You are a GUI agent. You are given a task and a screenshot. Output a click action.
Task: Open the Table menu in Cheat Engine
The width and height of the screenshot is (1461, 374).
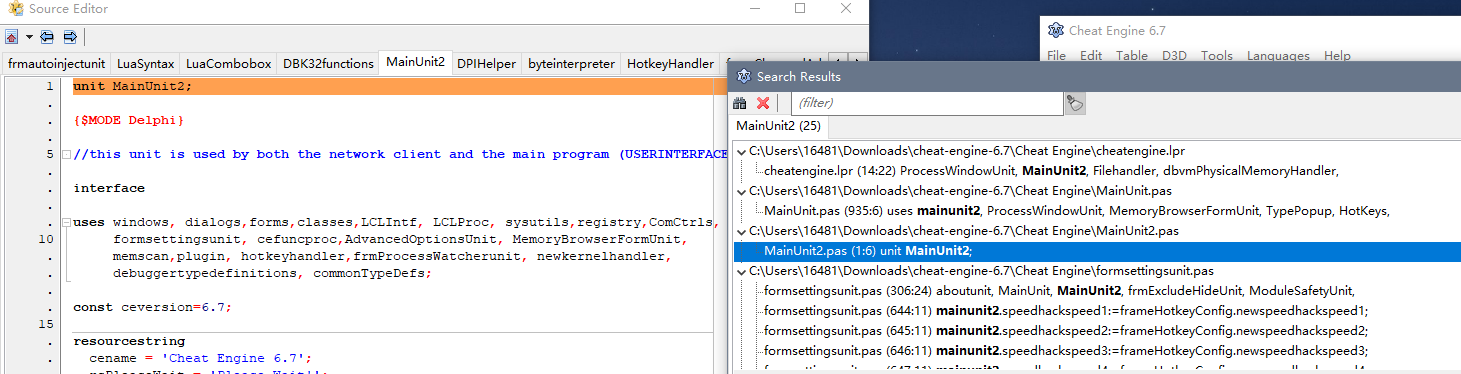pos(1132,56)
